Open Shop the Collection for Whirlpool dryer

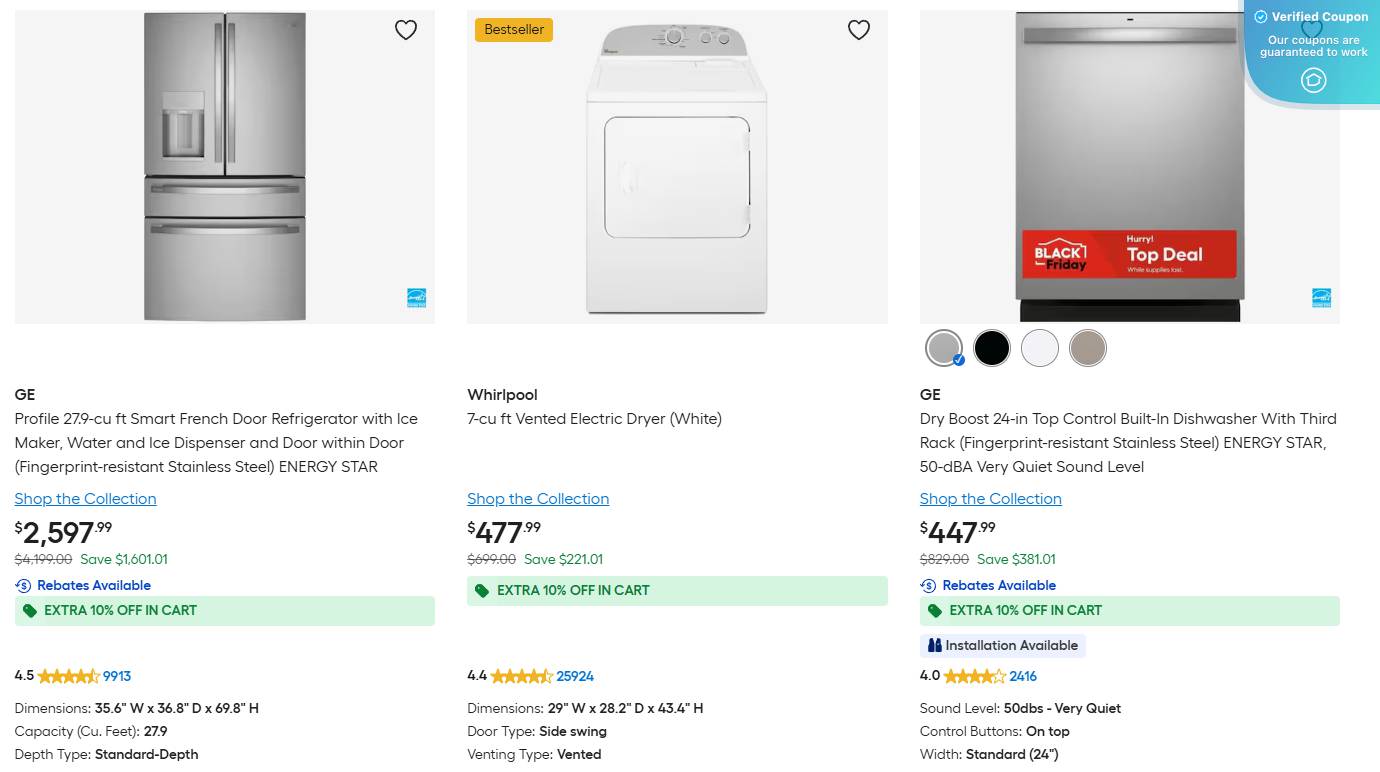coord(538,499)
